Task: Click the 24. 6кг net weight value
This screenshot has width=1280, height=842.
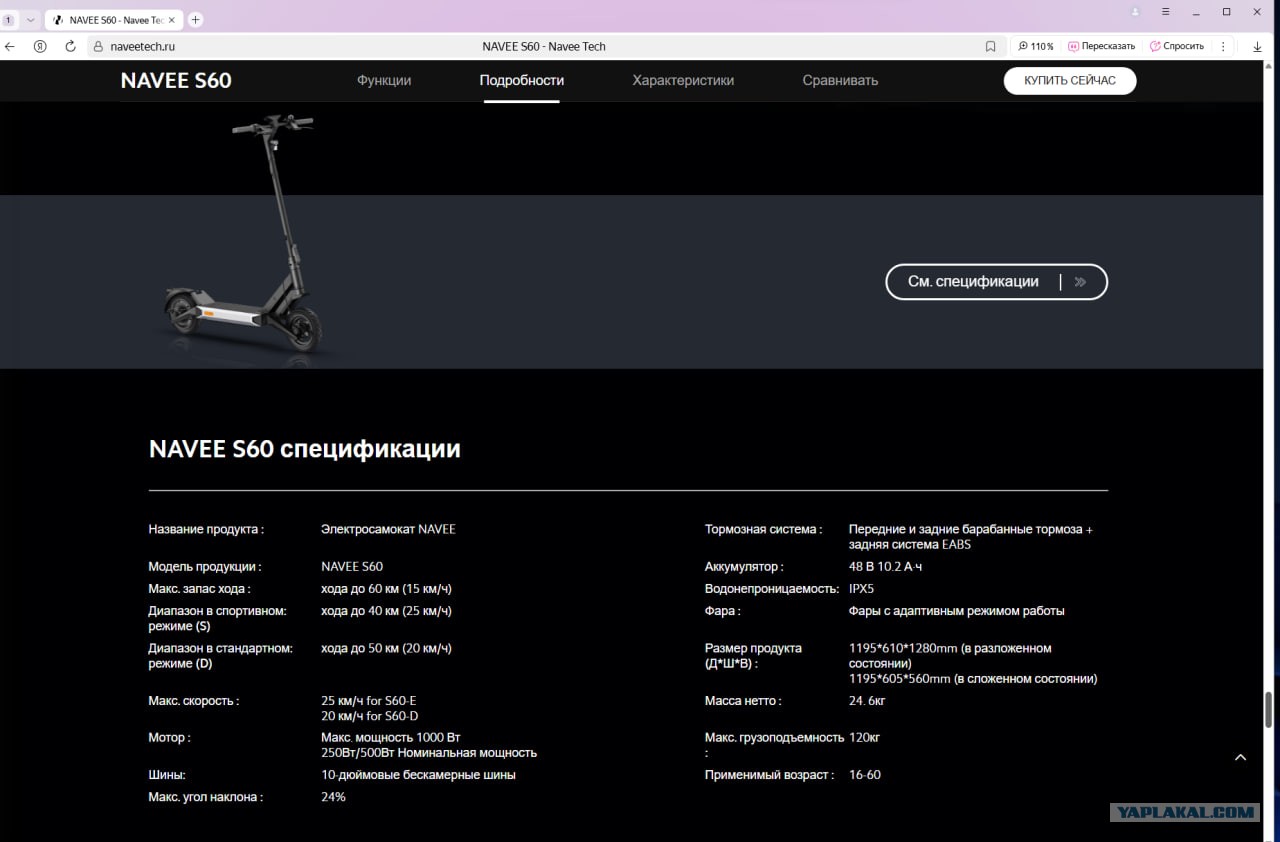Action: tap(867, 701)
